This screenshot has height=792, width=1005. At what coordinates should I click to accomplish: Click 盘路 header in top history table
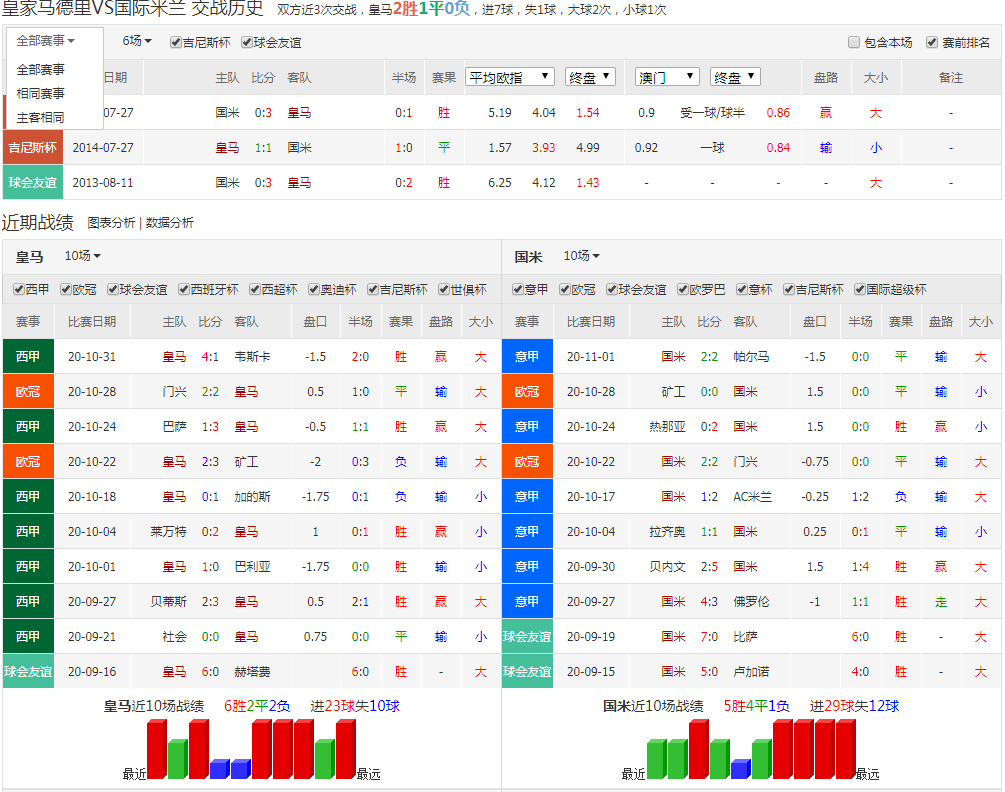(826, 78)
